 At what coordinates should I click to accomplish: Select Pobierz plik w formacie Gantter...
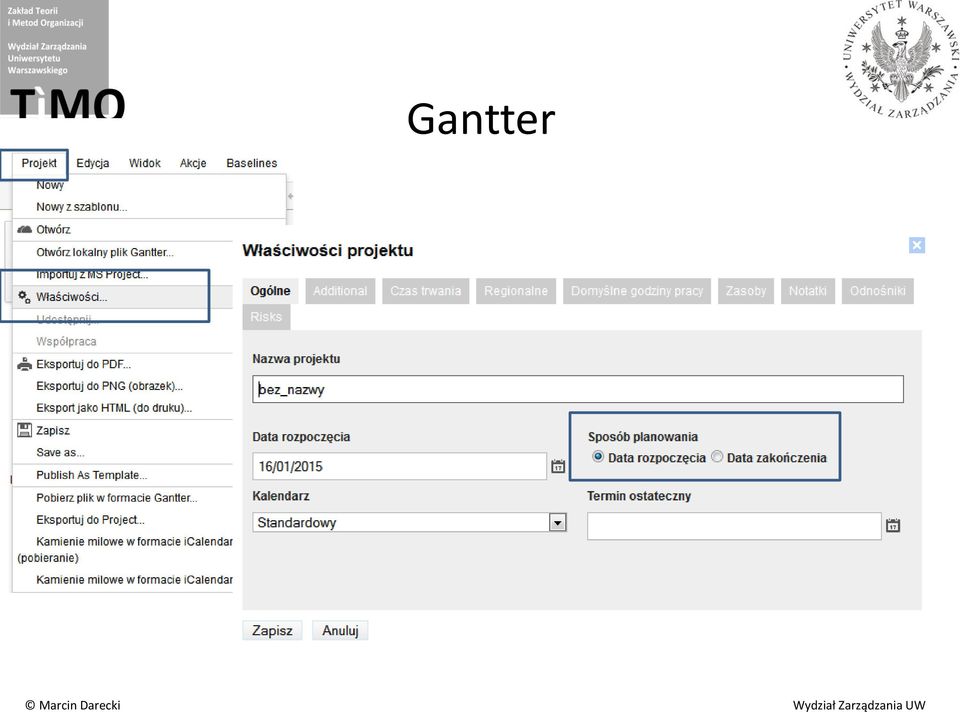coord(116,498)
